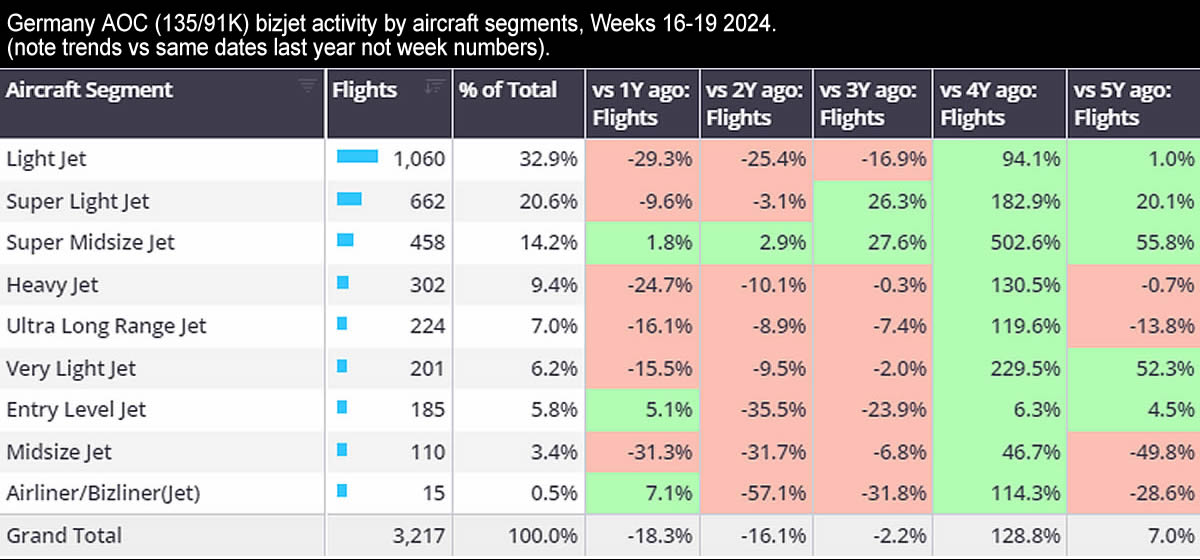Click the Airliner/Bizliner flights bar indicator
1200x560 pixels.
click(x=342, y=490)
